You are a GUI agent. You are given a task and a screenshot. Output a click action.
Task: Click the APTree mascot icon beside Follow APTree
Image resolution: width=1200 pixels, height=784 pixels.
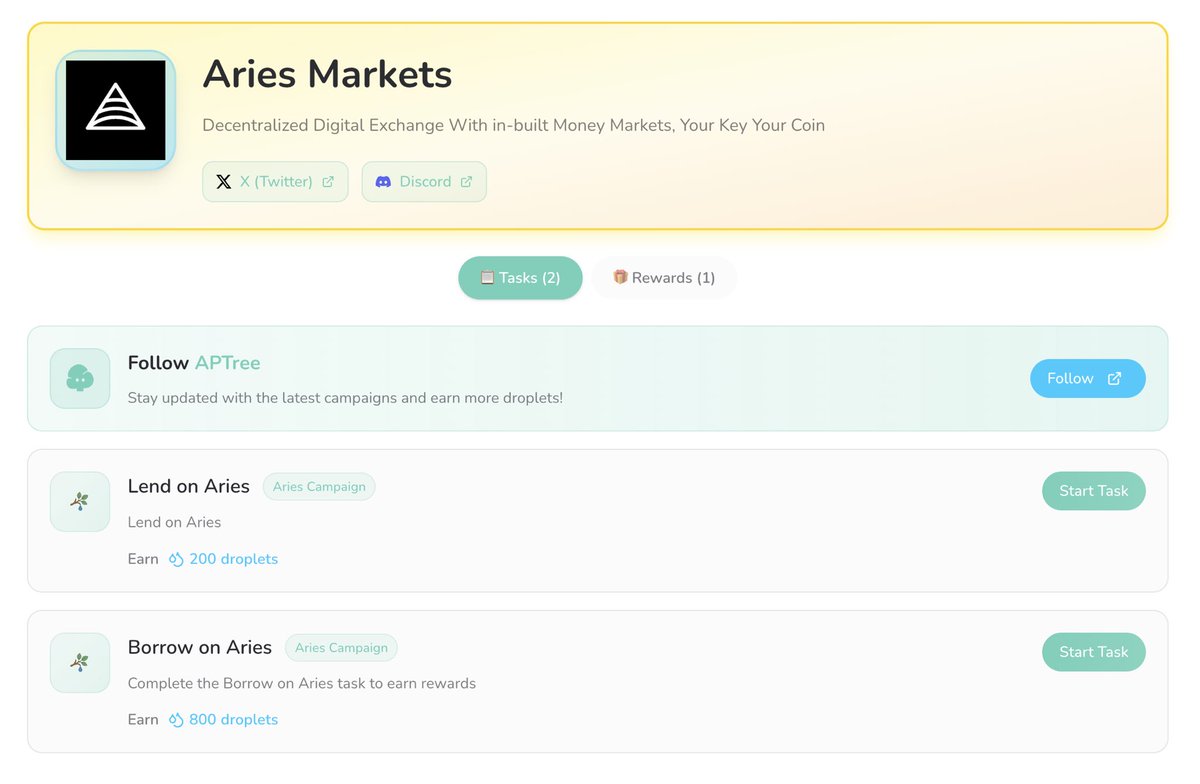click(79, 378)
